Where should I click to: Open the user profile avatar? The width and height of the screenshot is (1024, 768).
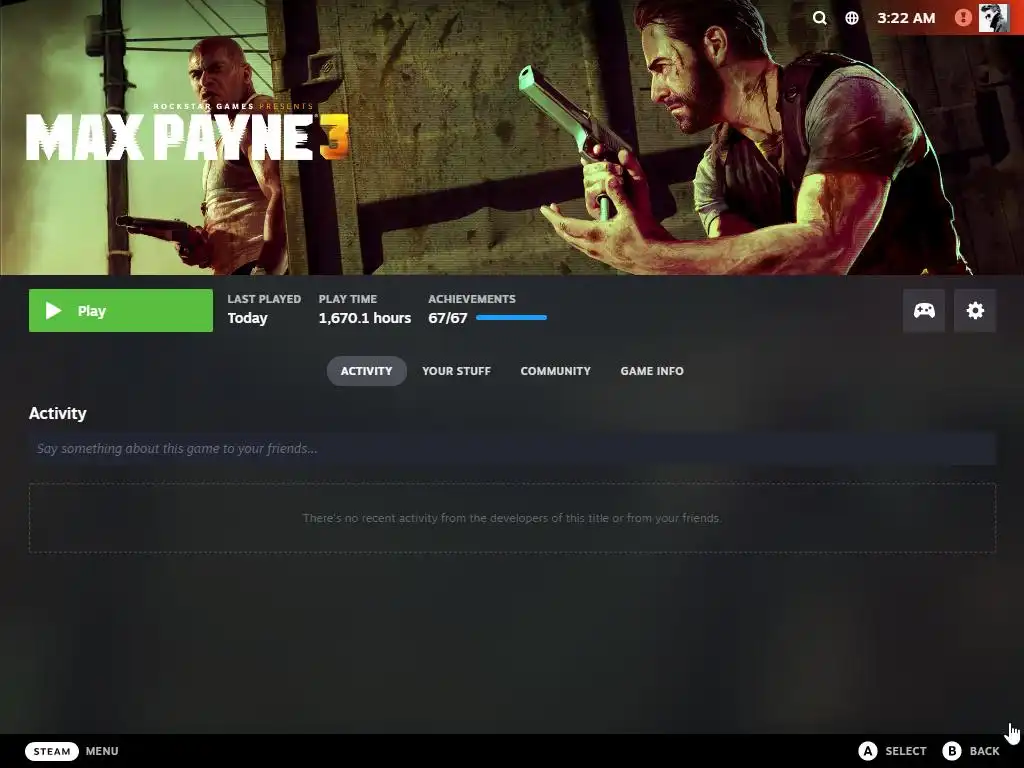click(993, 18)
